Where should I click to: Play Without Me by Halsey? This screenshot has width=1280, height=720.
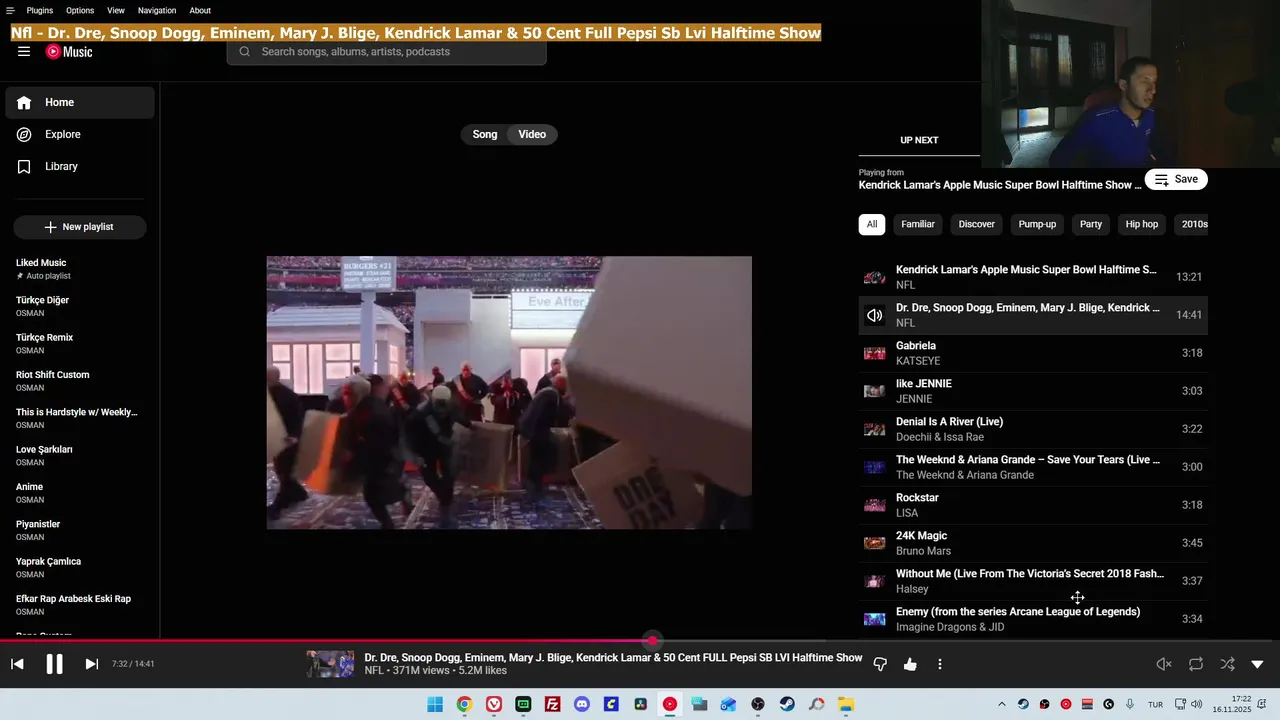pyautogui.click(x=1033, y=581)
